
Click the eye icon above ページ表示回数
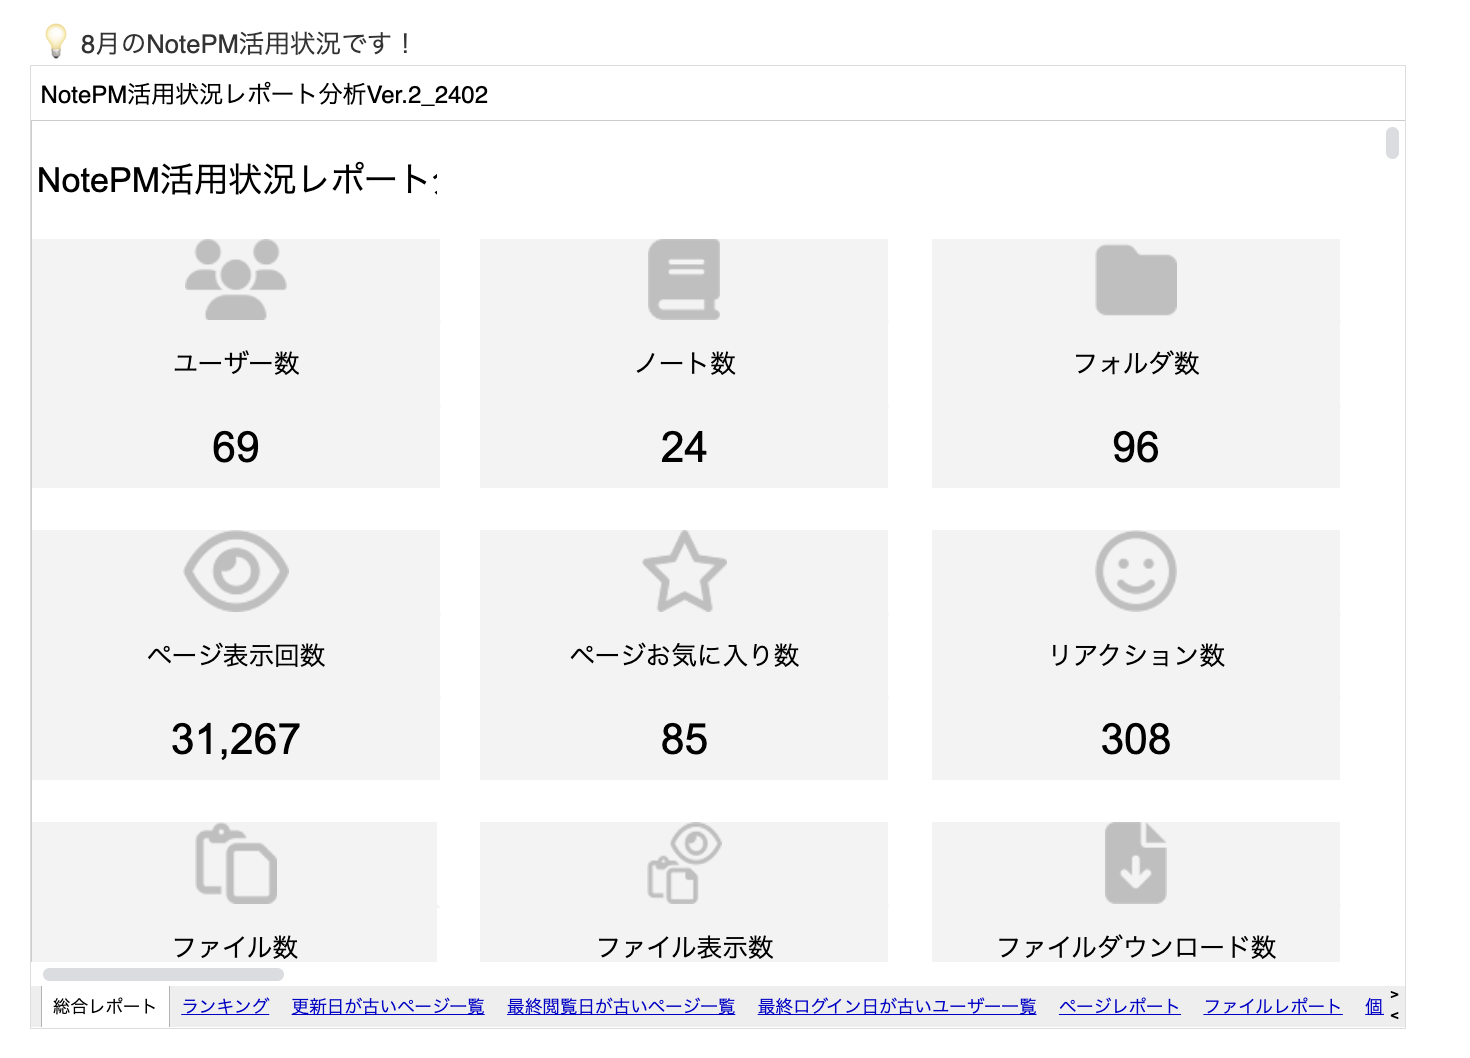[x=236, y=571]
